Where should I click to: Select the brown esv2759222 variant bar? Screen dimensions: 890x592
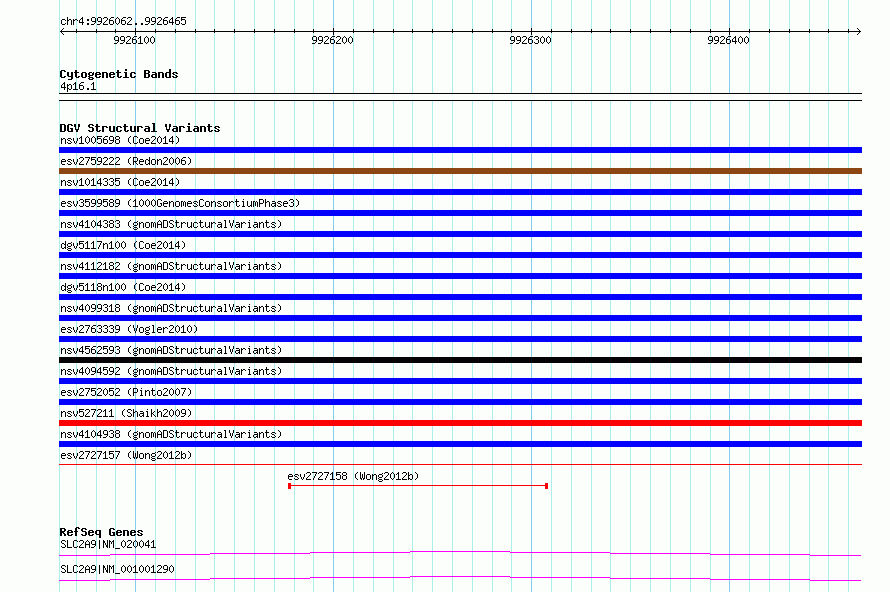(460, 171)
